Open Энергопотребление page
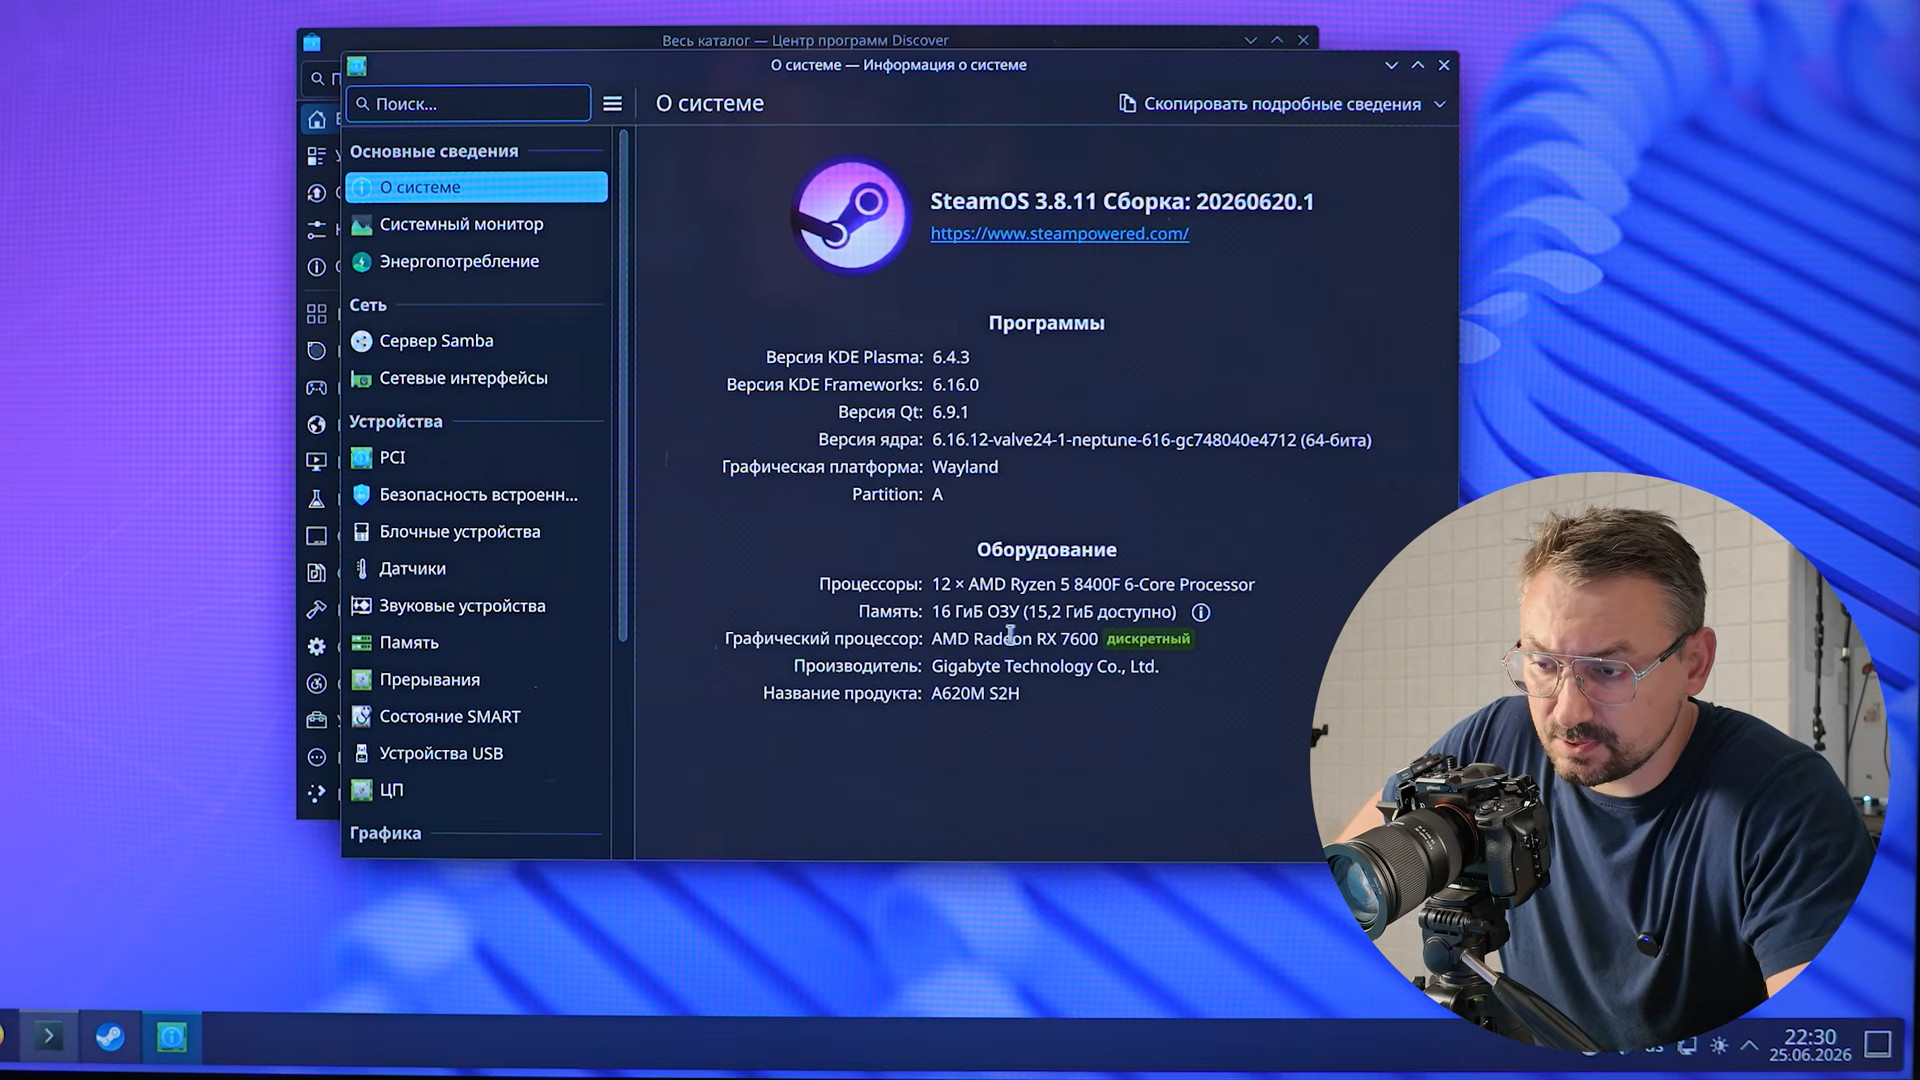1920x1080 pixels. coord(476,261)
